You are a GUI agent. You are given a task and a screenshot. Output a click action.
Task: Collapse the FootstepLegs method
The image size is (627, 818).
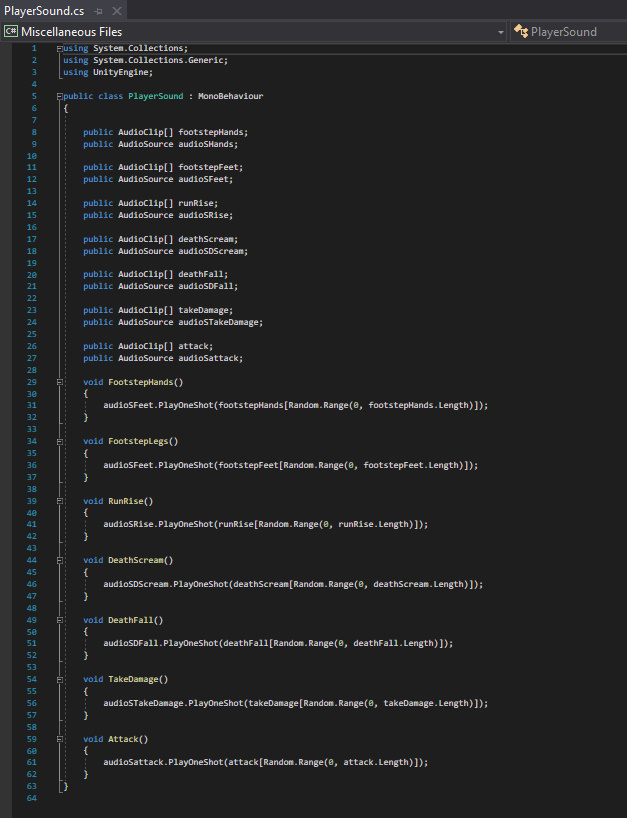click(x=59, y=441)
